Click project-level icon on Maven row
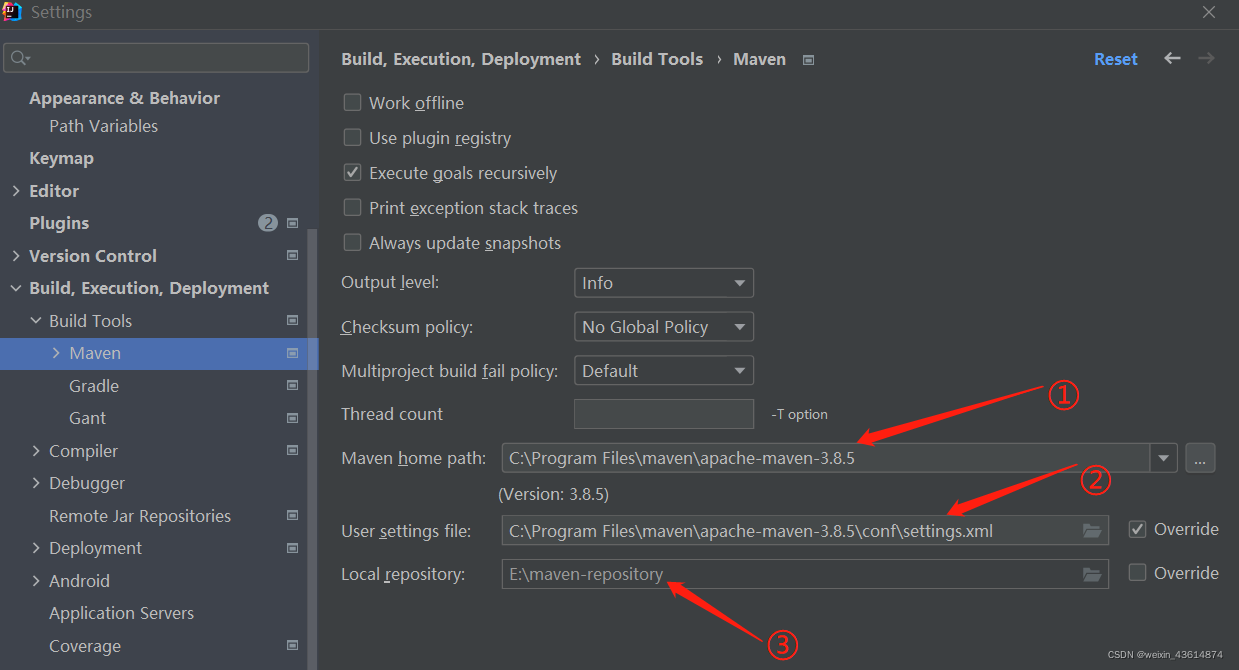This screenshot has height=670, width=1239. (293, 353)
